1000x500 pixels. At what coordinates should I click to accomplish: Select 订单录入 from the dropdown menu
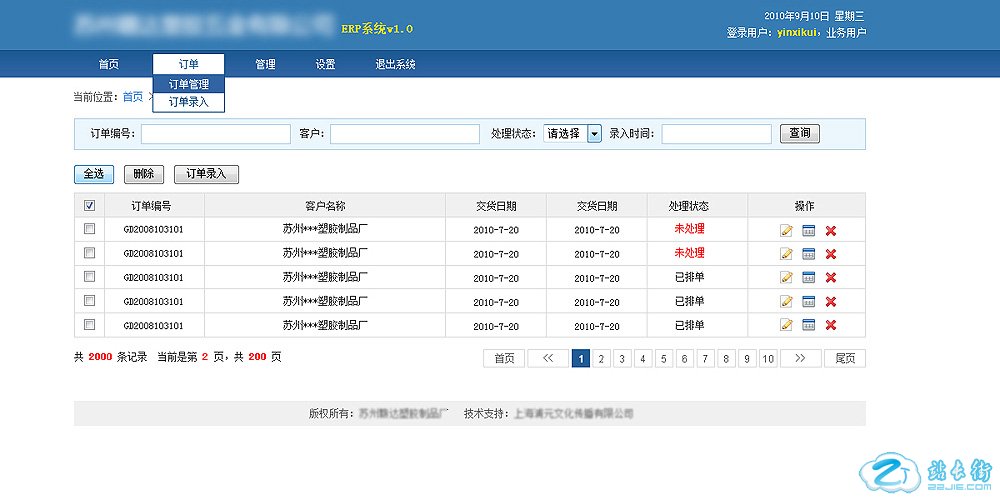(188, 101)
